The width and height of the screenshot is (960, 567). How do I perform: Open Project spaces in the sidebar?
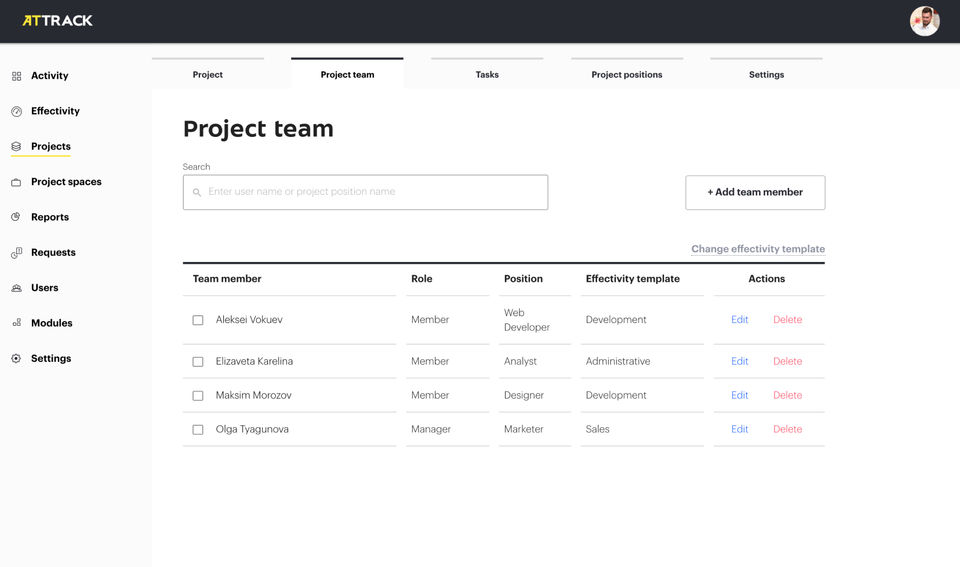click(x=66, y=182)
